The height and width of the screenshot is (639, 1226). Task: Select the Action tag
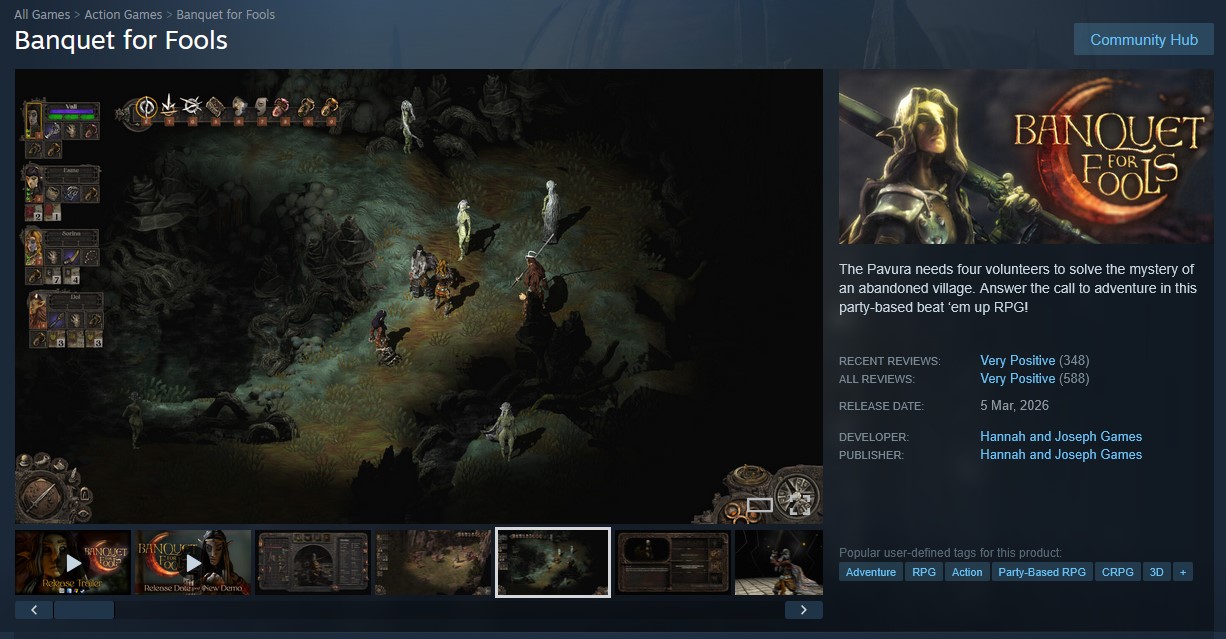coord(967,572)
